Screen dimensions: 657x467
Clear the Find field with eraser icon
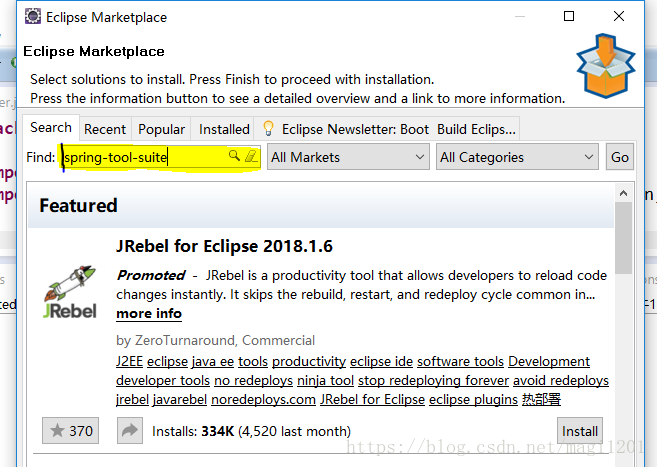coord(251,156)
